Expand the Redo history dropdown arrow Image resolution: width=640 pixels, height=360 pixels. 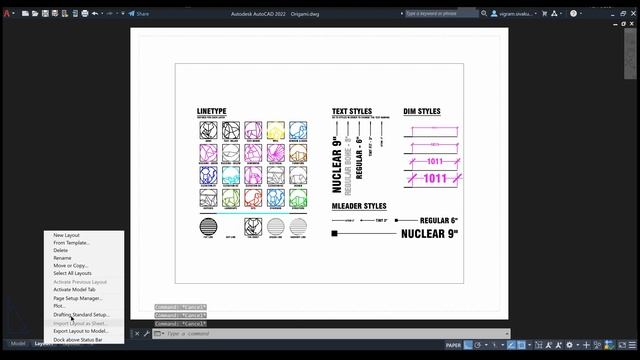tap(117, 13)
